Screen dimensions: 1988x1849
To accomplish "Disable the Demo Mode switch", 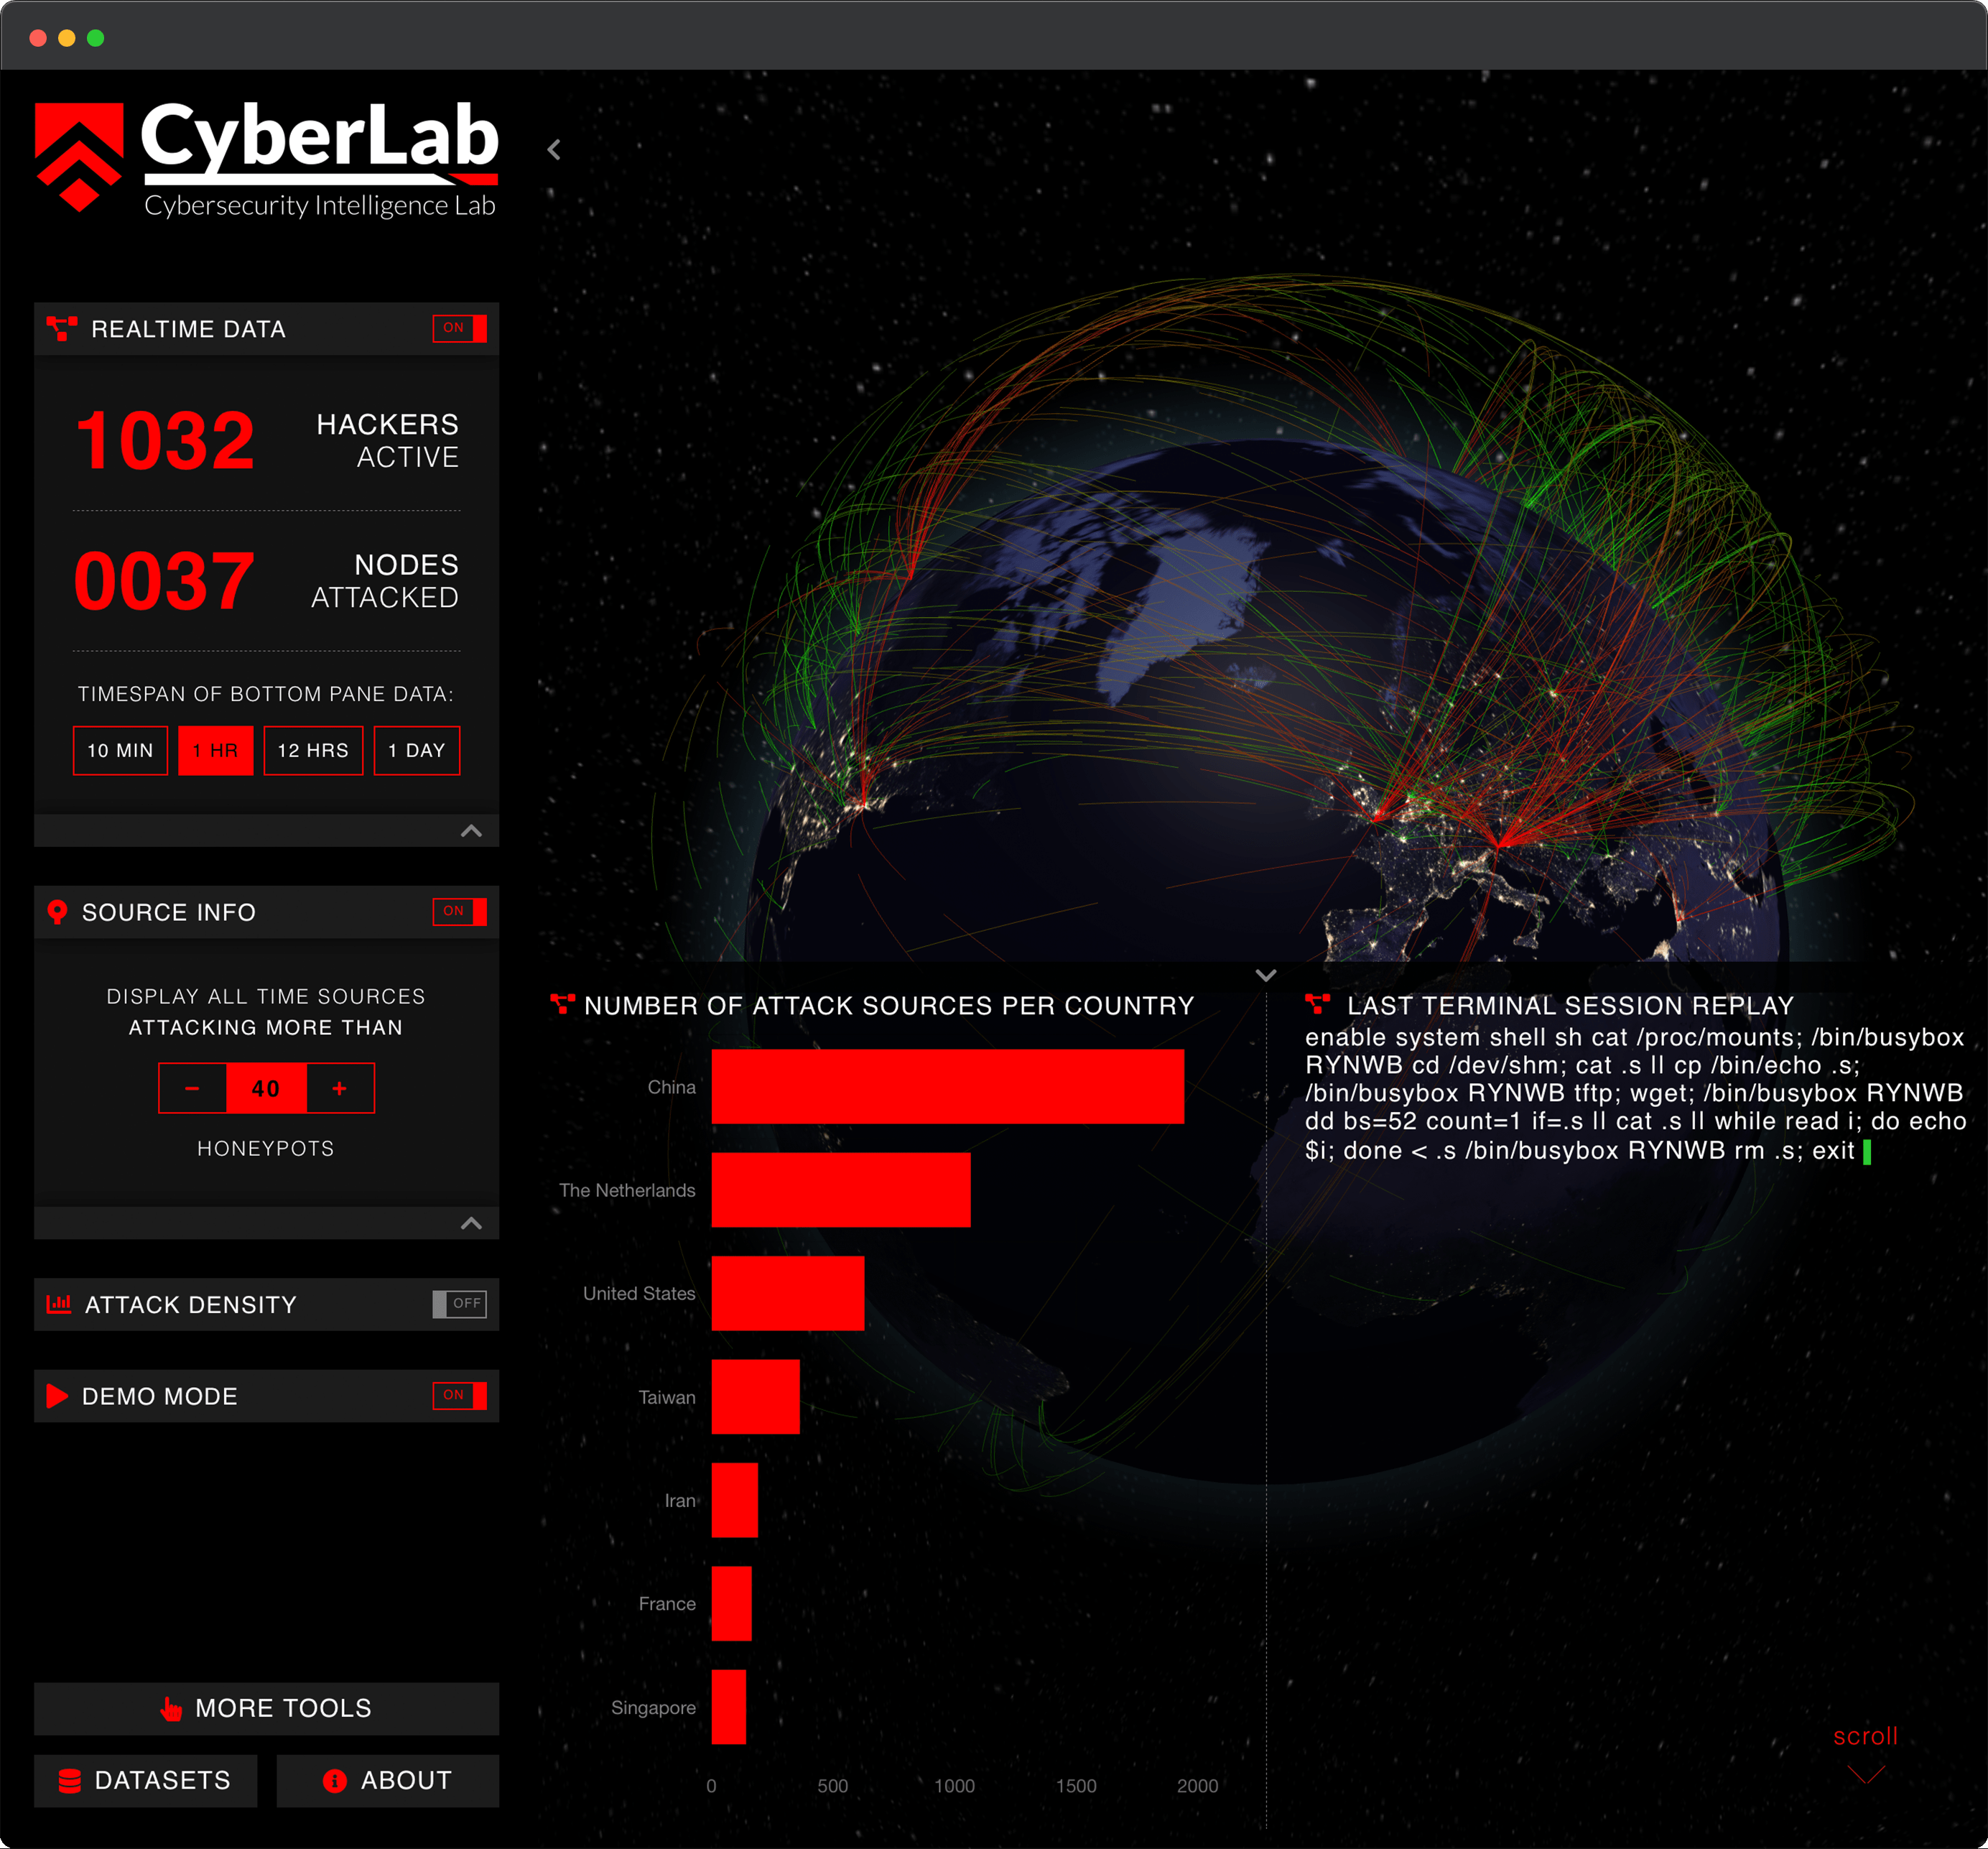I will 459,1396.
